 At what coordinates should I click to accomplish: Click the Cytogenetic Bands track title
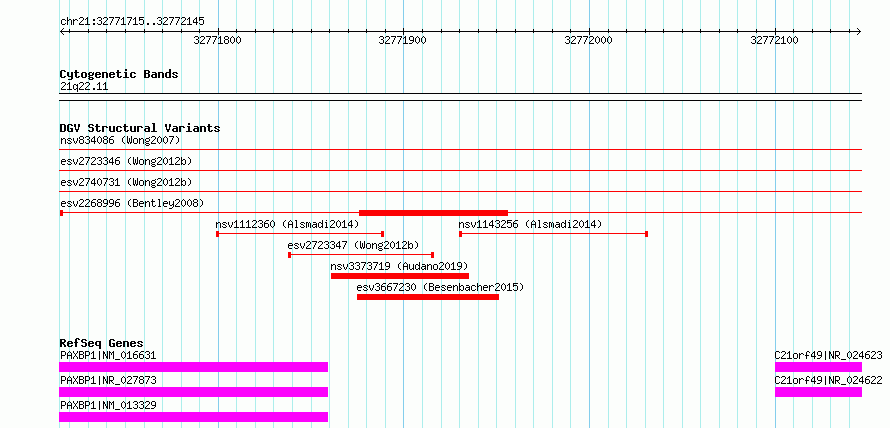tap(119, 74)
